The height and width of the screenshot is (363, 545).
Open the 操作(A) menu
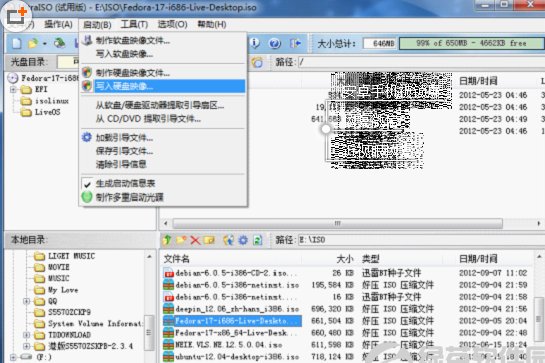(58, 24)
